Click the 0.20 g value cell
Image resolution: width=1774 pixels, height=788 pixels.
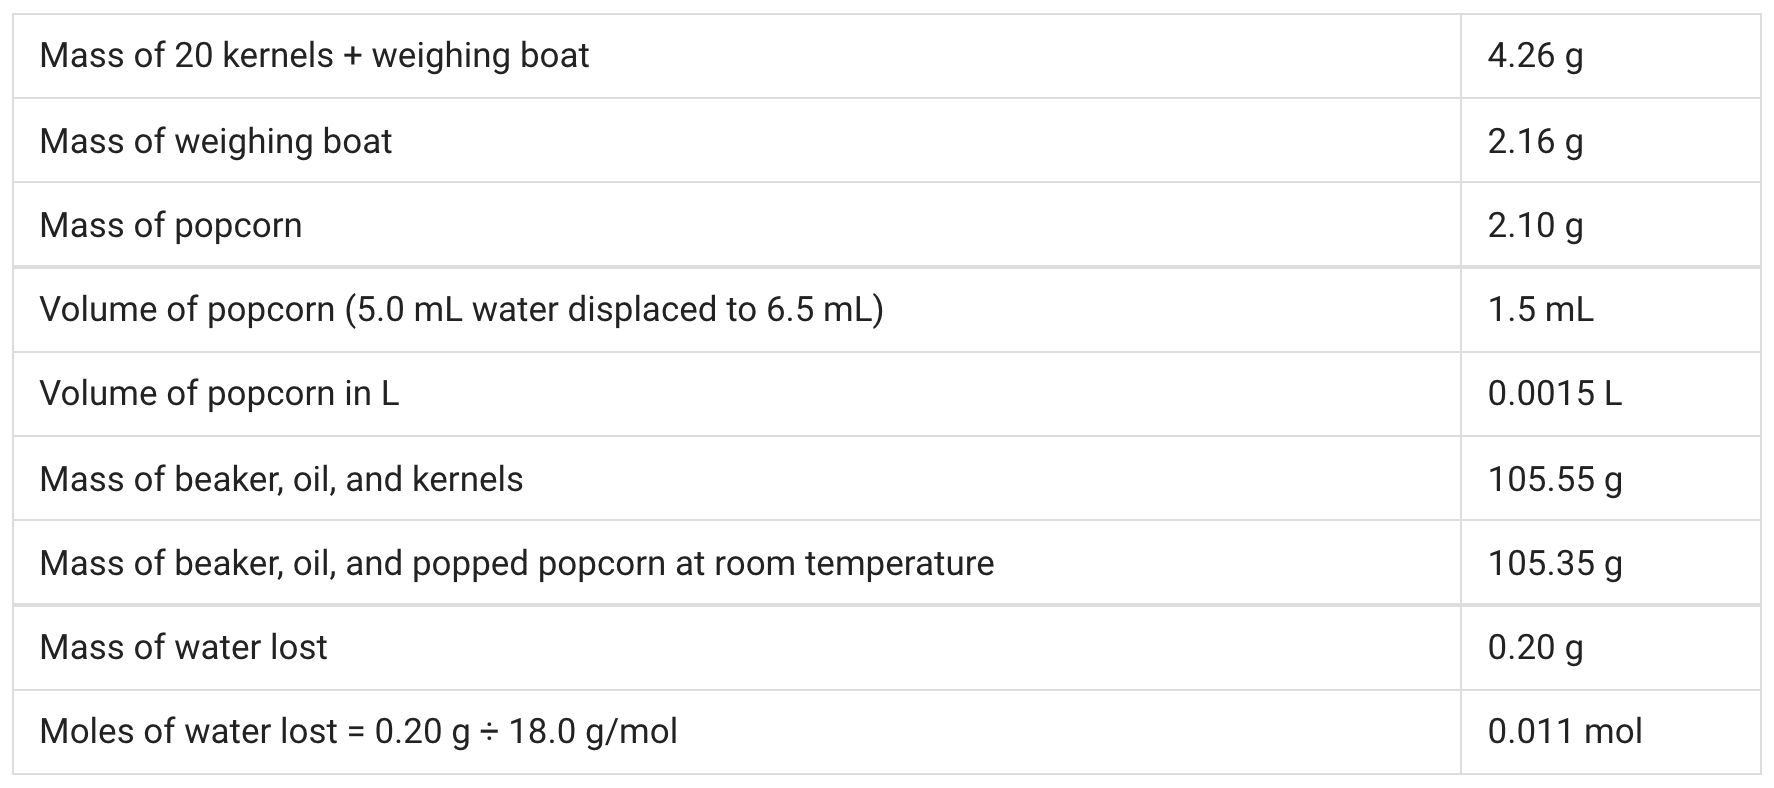pos(1611,647)
